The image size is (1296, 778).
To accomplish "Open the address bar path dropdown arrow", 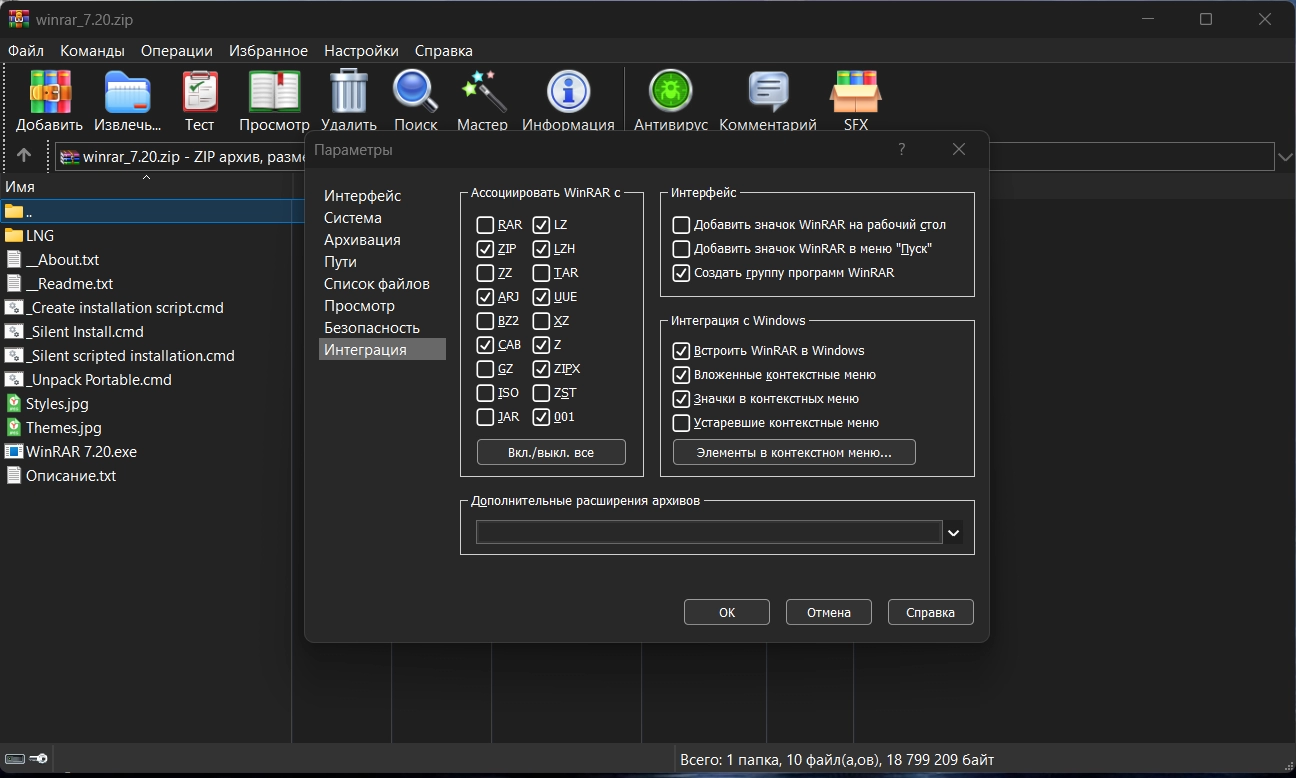I will pos(1285,156).
